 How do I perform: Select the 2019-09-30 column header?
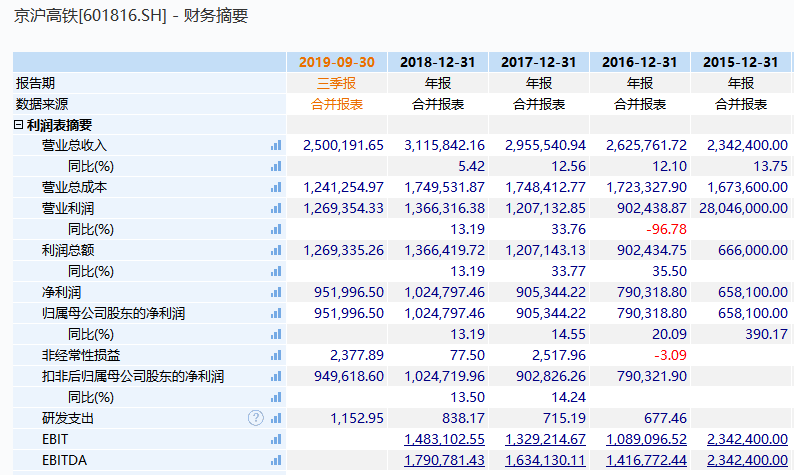coord(337,62)
